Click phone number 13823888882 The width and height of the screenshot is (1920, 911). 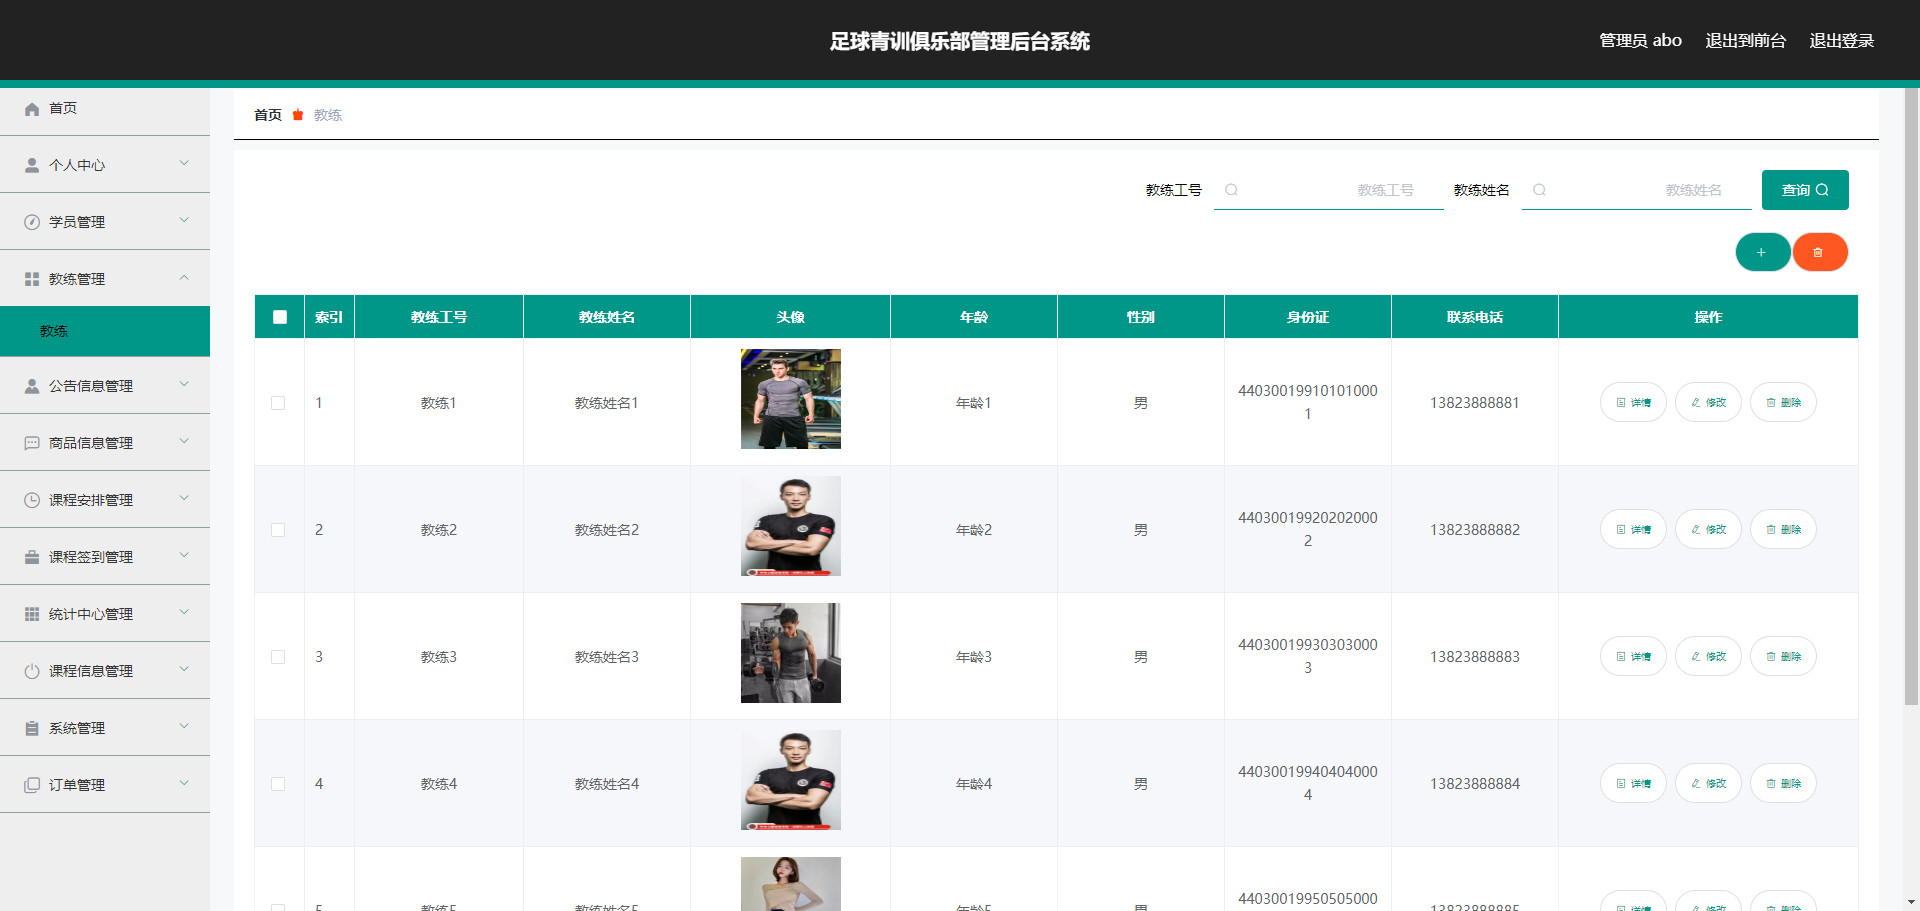(x=1475, y=530)
